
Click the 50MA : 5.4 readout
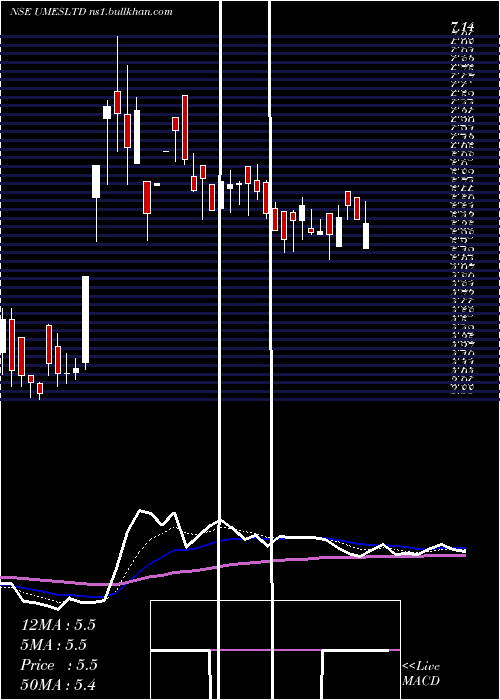(x=58, y=684)
